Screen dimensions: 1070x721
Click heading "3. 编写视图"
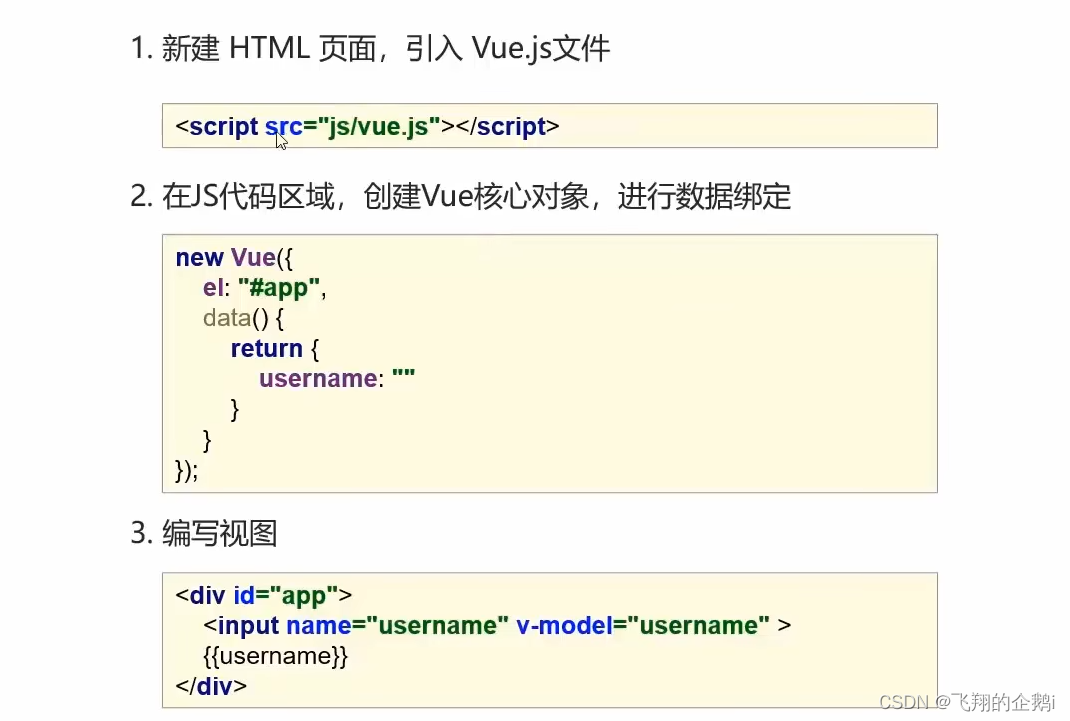point(204,533)
